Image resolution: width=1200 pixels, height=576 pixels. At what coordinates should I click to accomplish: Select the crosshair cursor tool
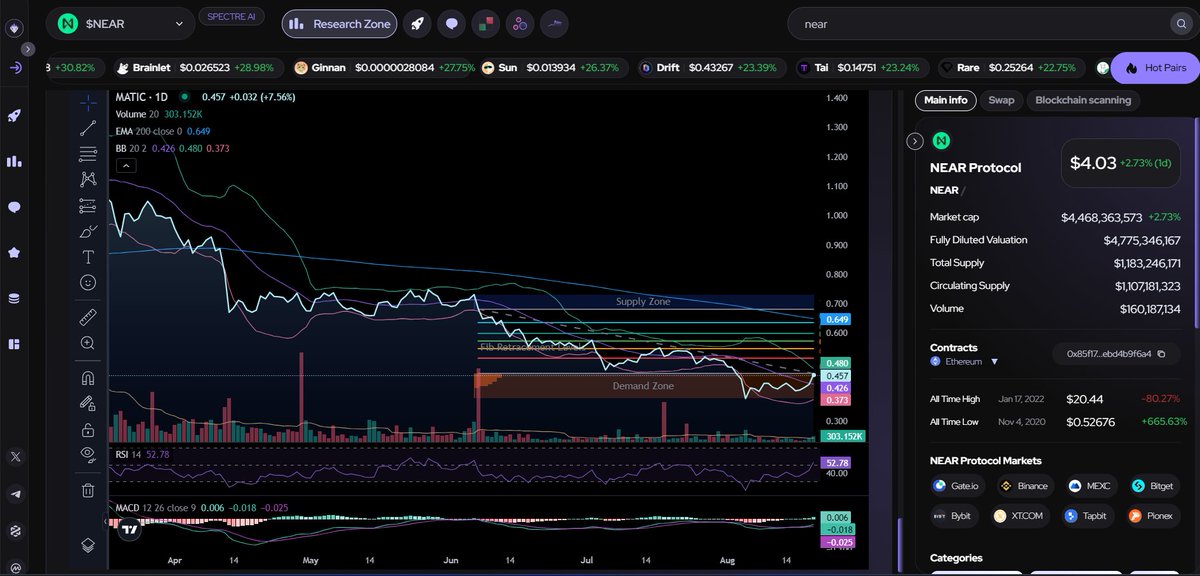click(x=88, y=102)
